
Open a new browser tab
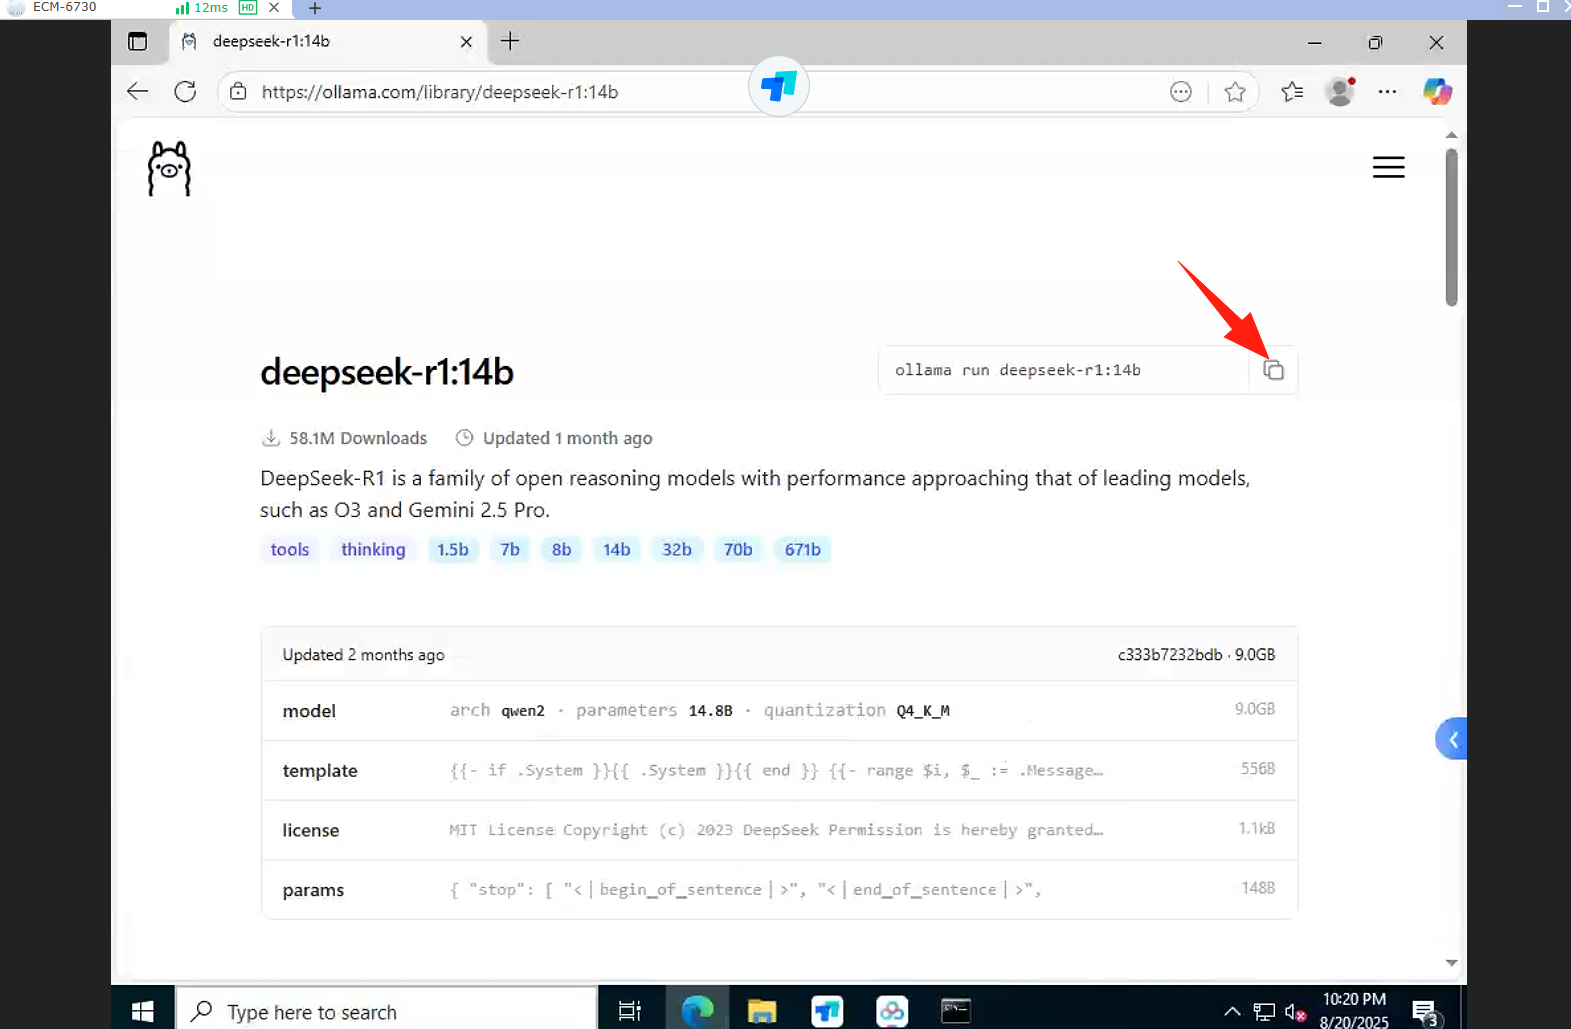510,41
